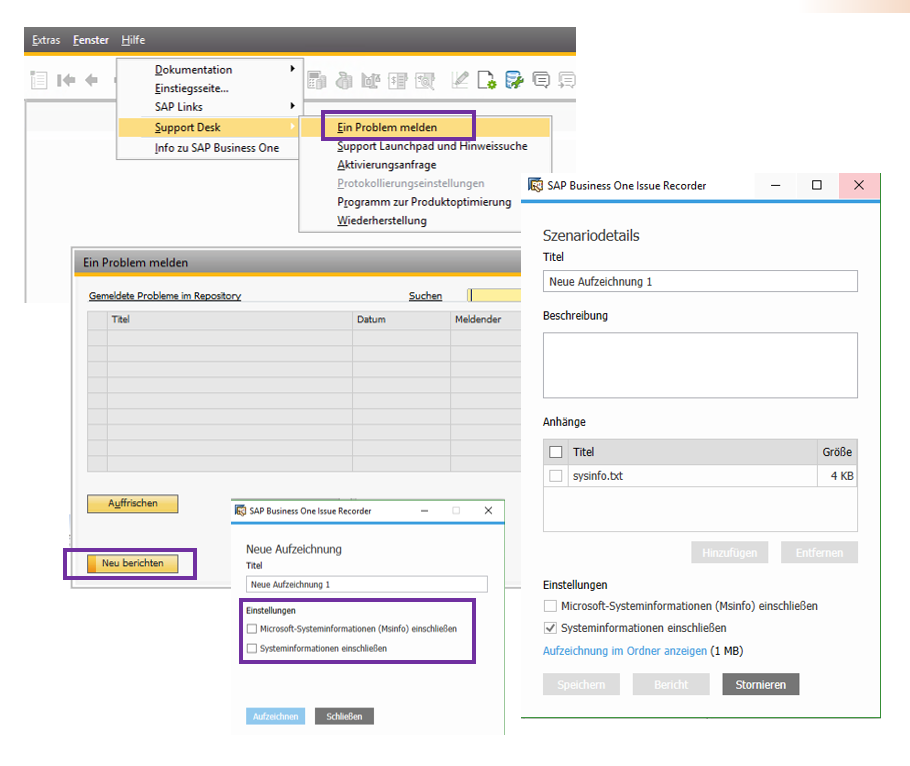
Task: Click the Neu berichten button
Action: coord(132,563)
